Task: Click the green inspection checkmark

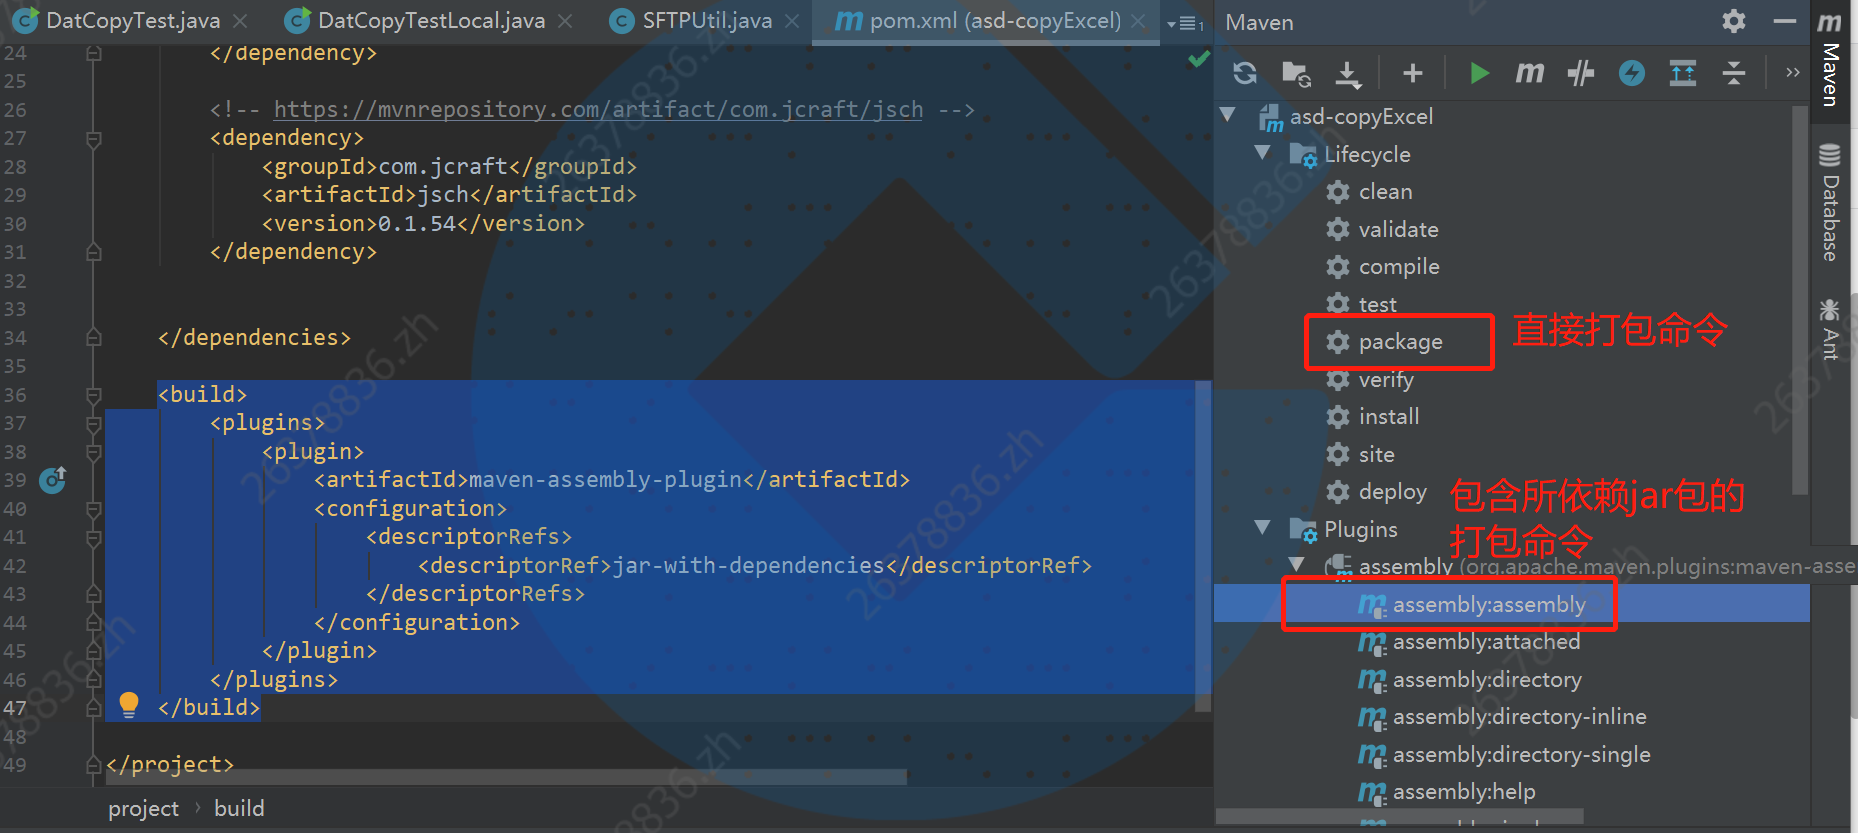Action: pos(1198,59)
